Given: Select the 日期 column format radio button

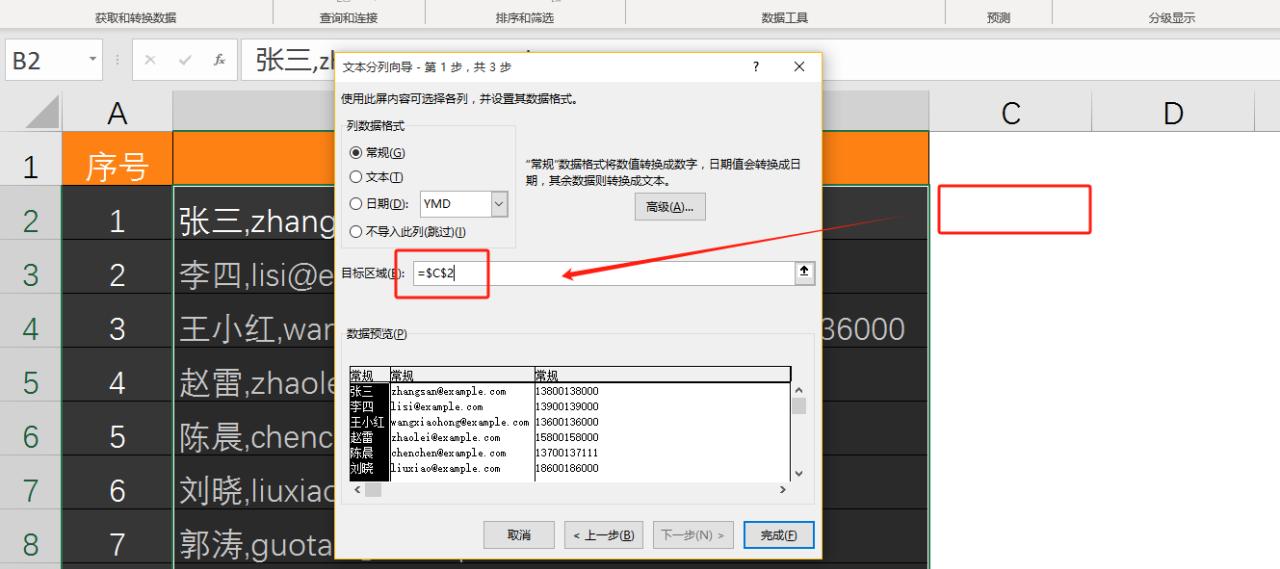Looking at the screenshot, I should (x=355, y=204).
